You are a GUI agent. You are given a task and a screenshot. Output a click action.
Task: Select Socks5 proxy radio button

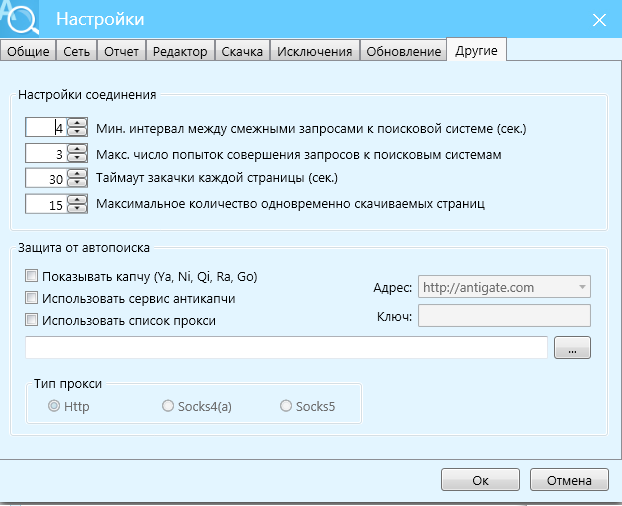[x=287, y=406]
